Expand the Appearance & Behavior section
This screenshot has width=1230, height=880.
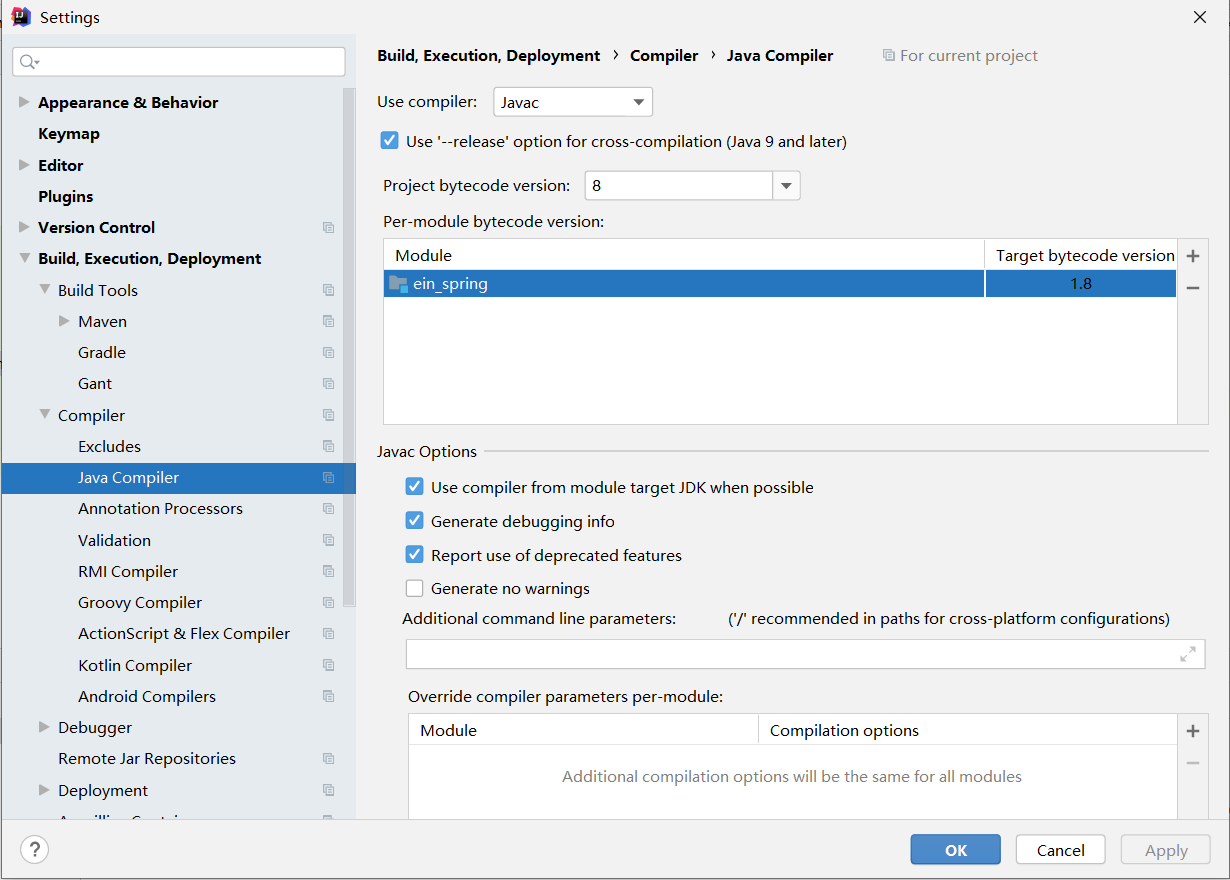[24, 102]
